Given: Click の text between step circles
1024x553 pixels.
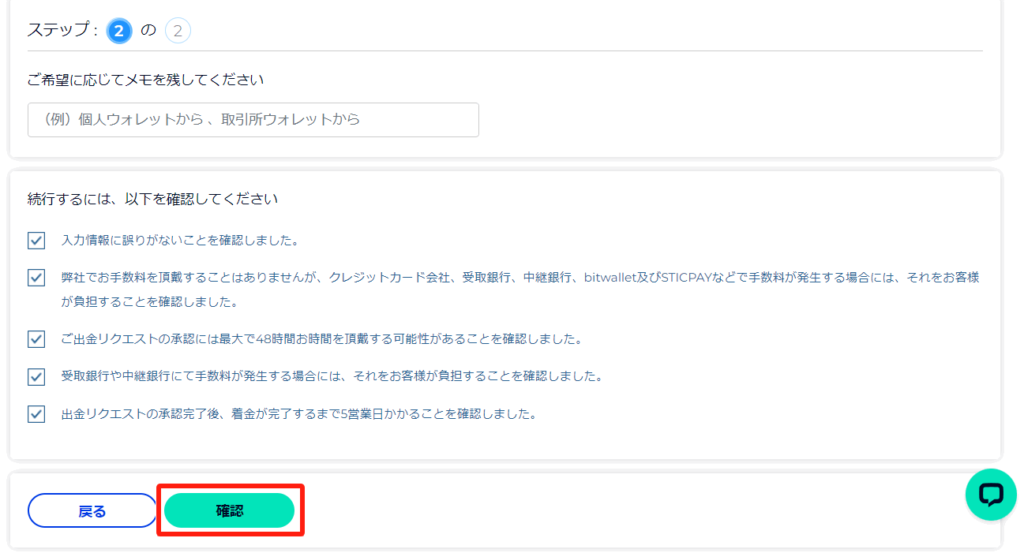Looking at the screenshot, I should coord(148,31).
